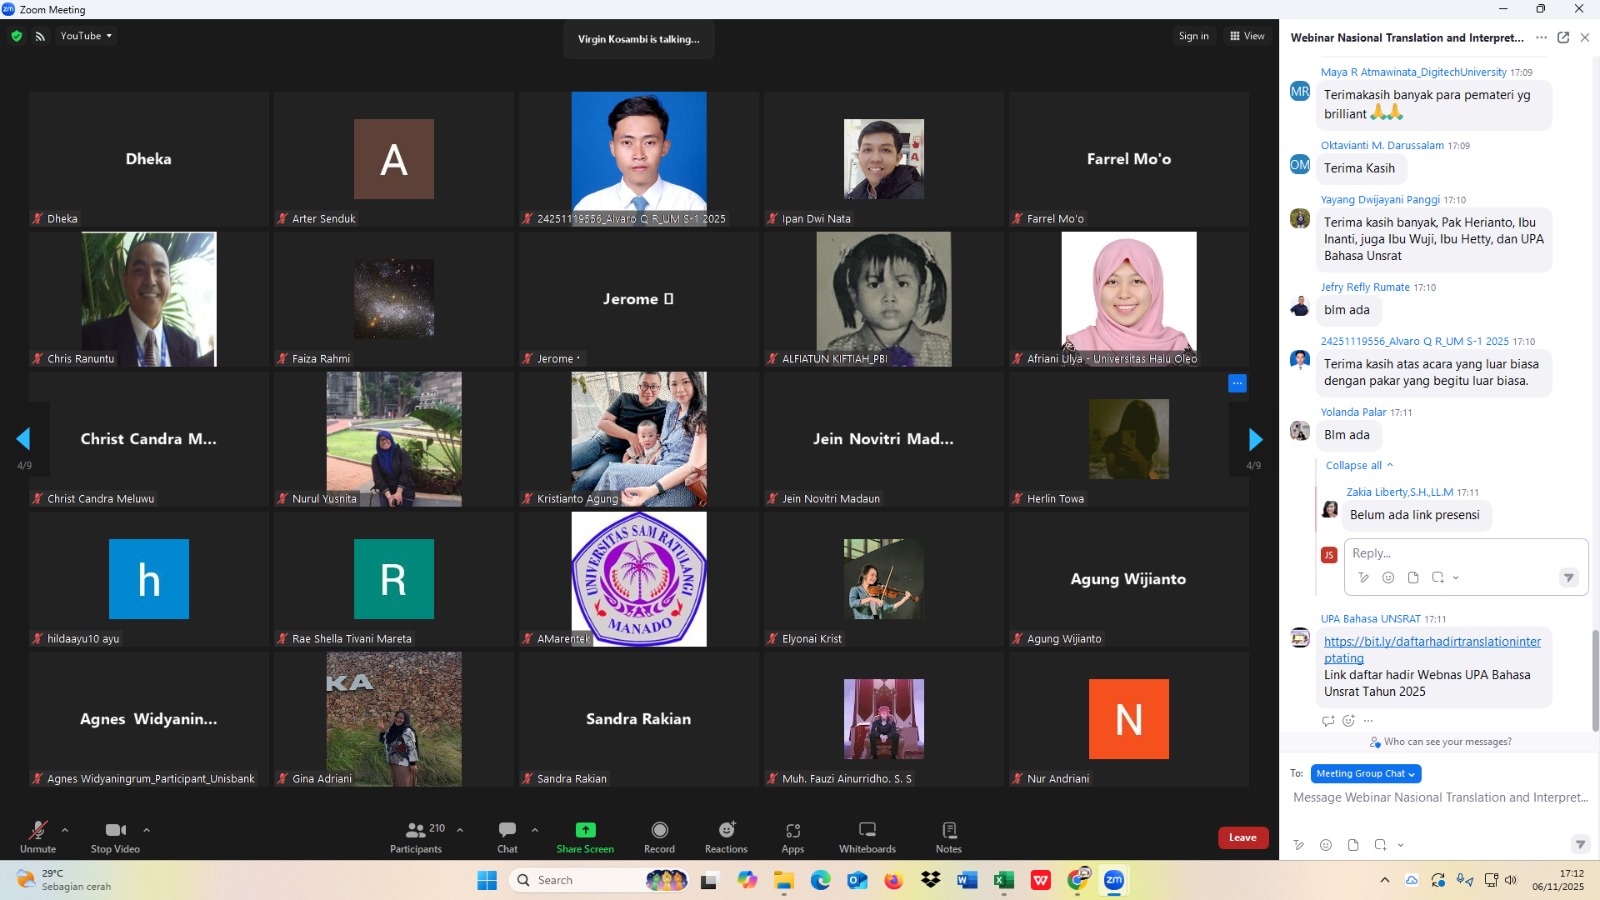Screen dimensions: 1600x900
Task: Toggle Stop Video camera button
Action: click(x=115, y=836)
